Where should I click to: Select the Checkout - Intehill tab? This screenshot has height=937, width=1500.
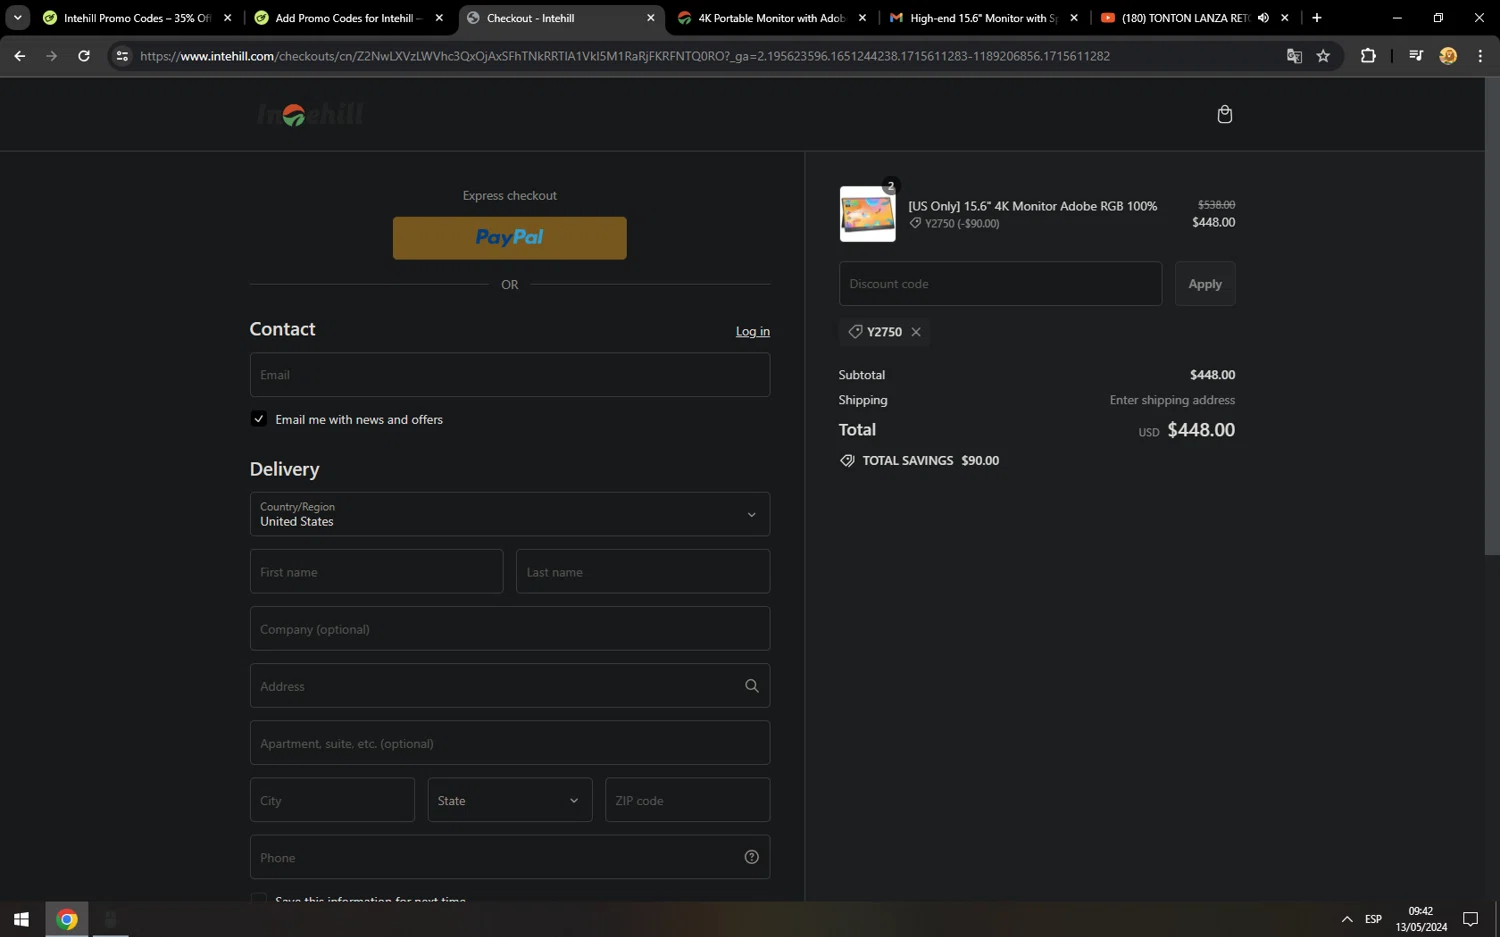tap(560, 18)
